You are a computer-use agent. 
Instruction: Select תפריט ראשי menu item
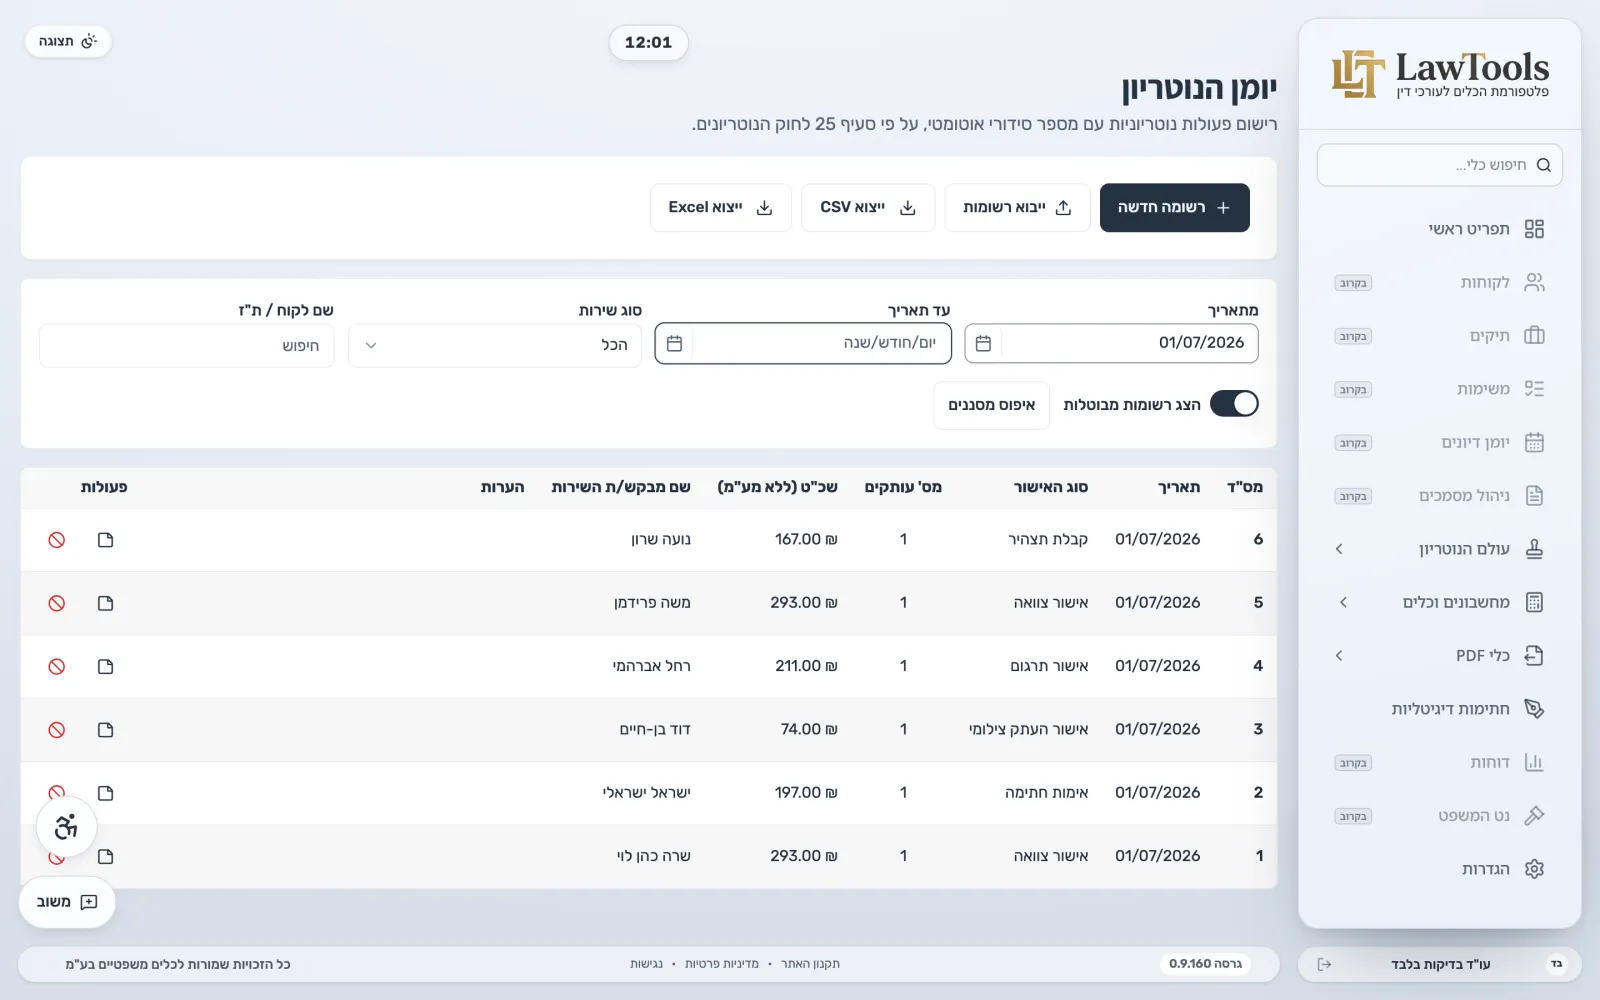click(1440, 229)
